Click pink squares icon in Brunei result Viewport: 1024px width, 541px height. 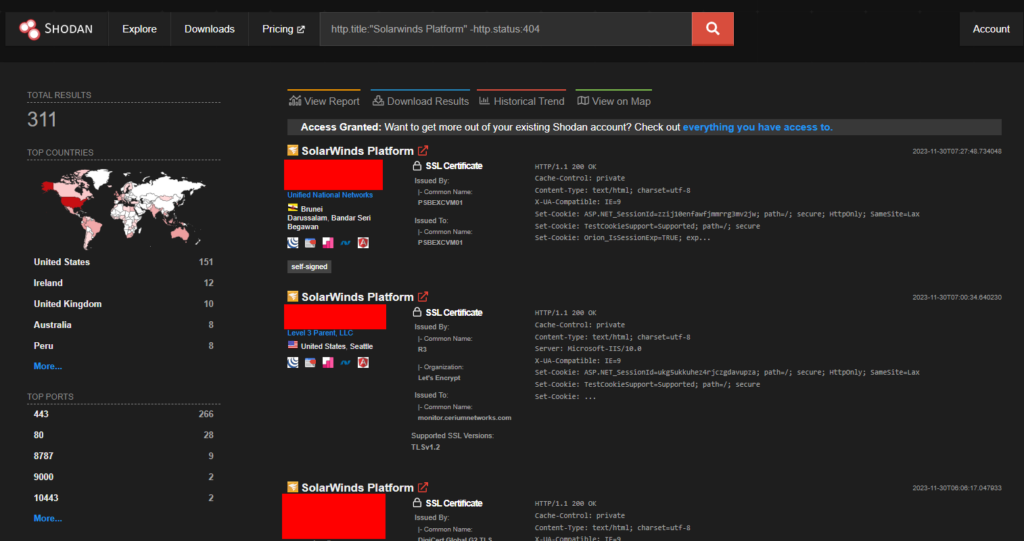(328, 243)
